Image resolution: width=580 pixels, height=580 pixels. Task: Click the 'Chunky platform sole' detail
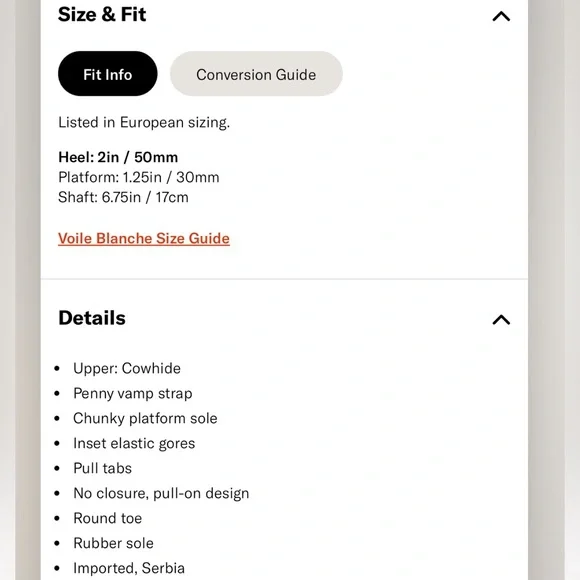point(145,418)
